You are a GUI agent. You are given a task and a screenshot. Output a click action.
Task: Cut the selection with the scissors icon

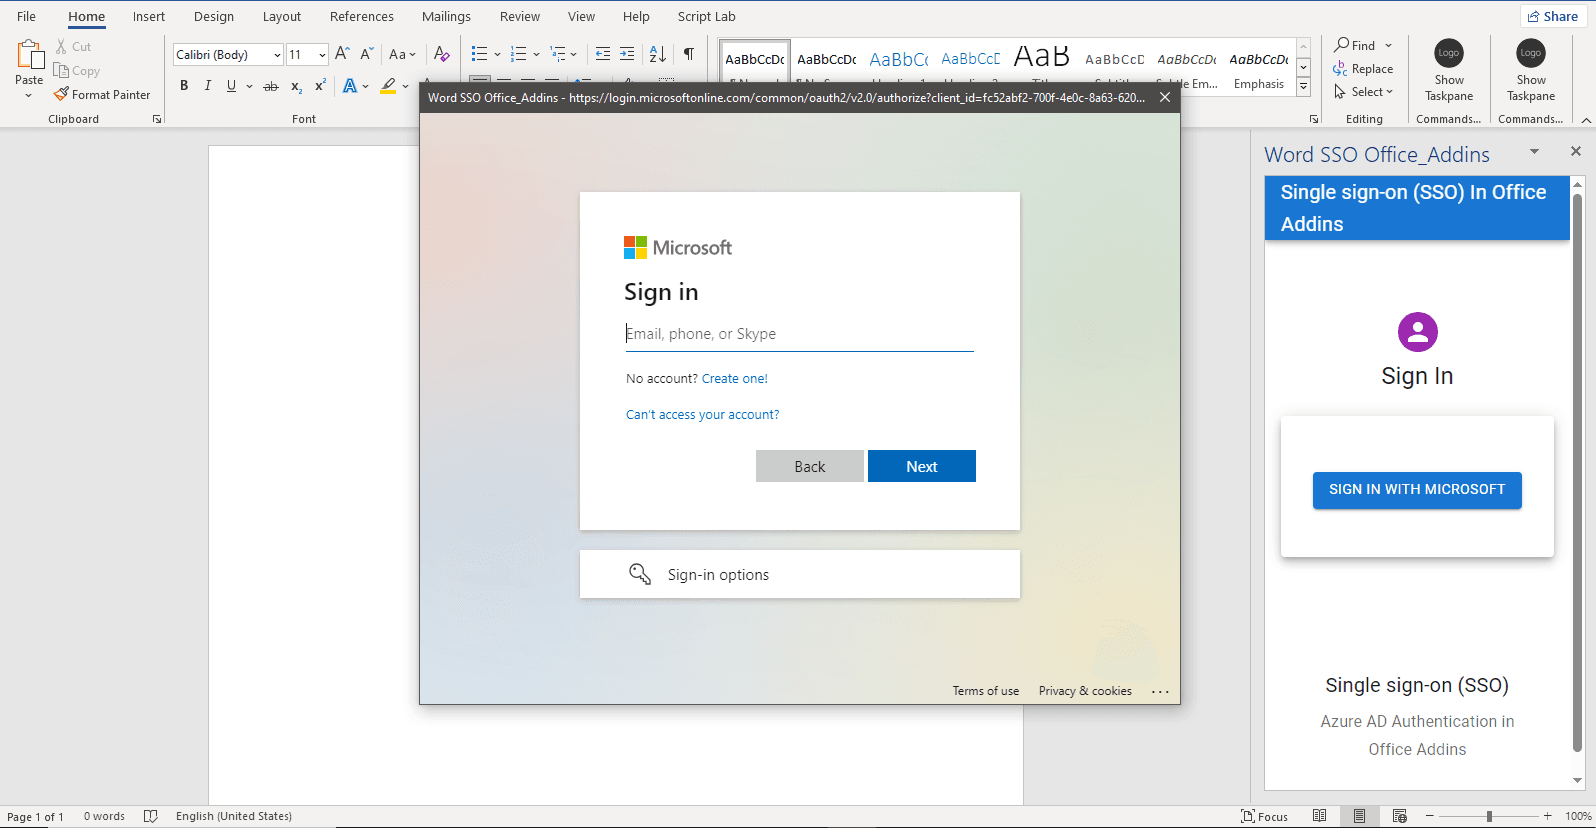[x=61, y=47]
